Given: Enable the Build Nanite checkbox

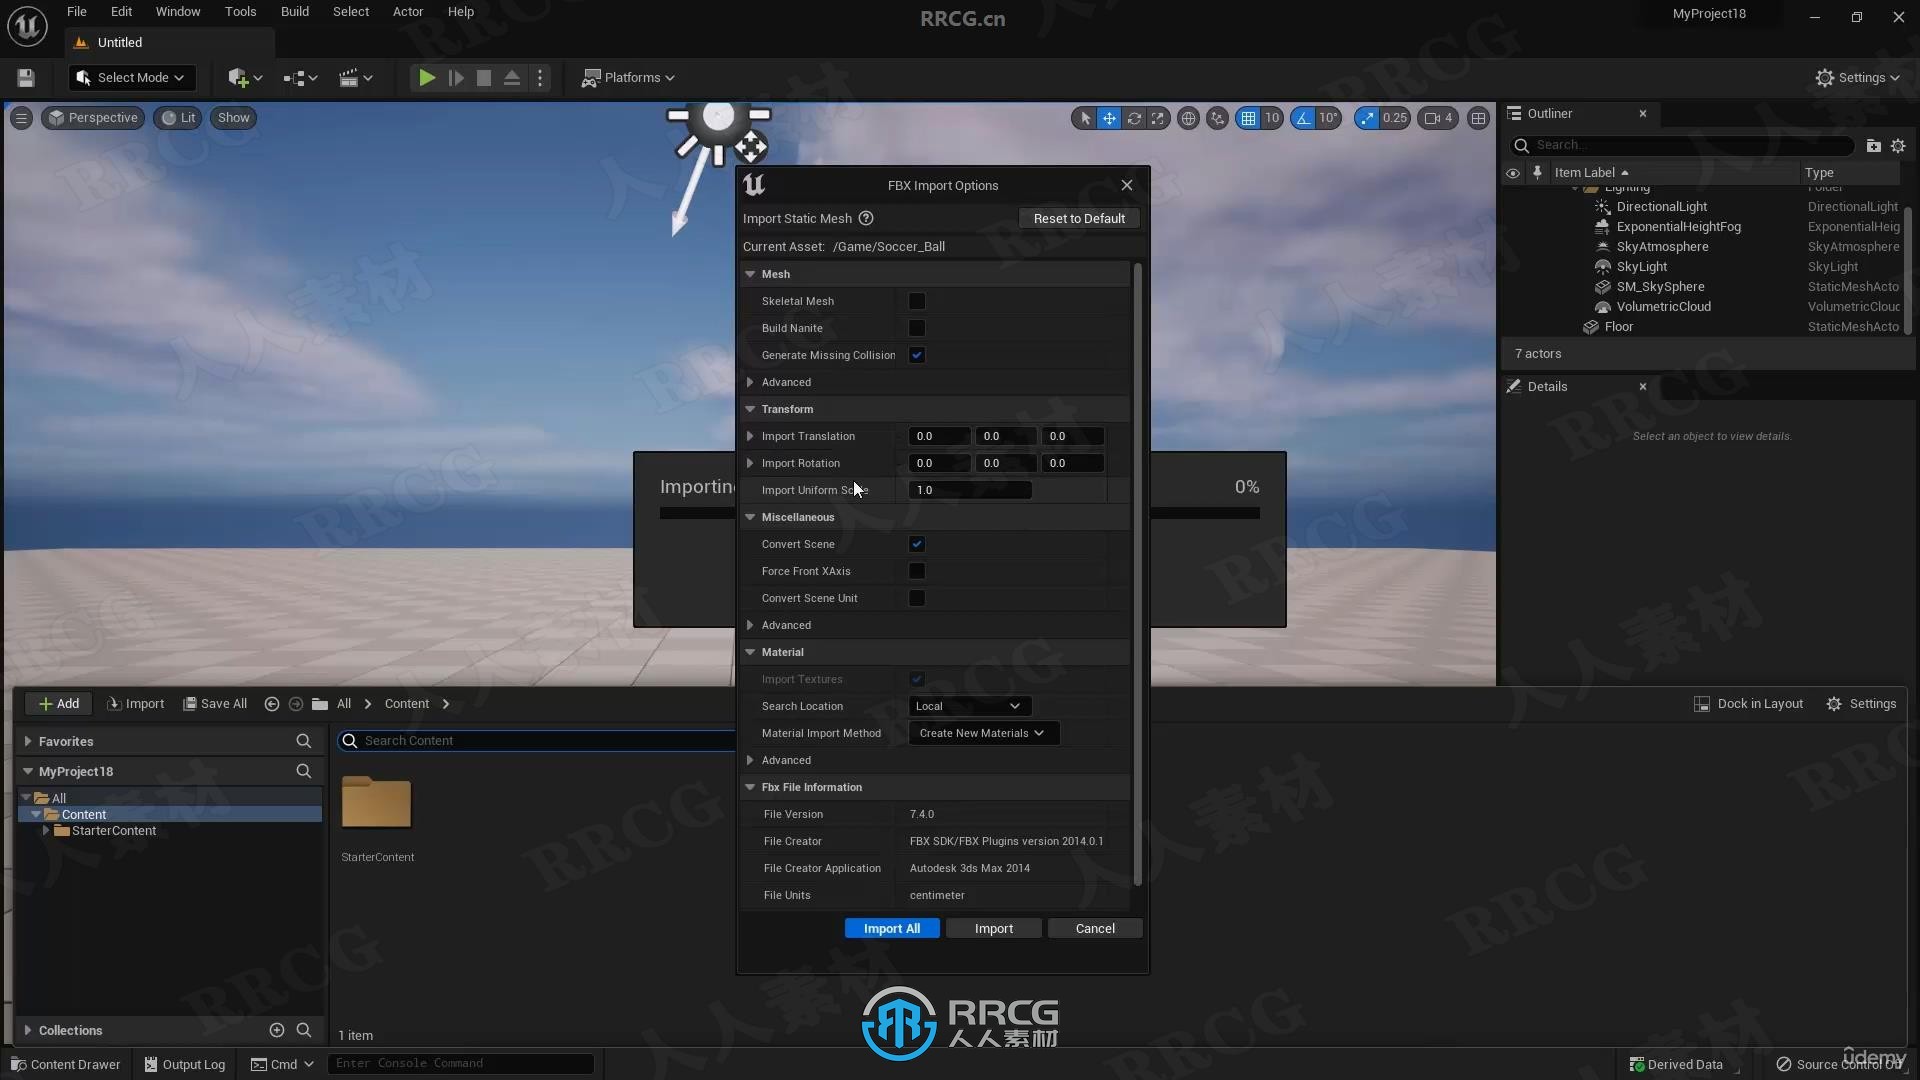Looking at the screenshot, I should click(917, 328).
